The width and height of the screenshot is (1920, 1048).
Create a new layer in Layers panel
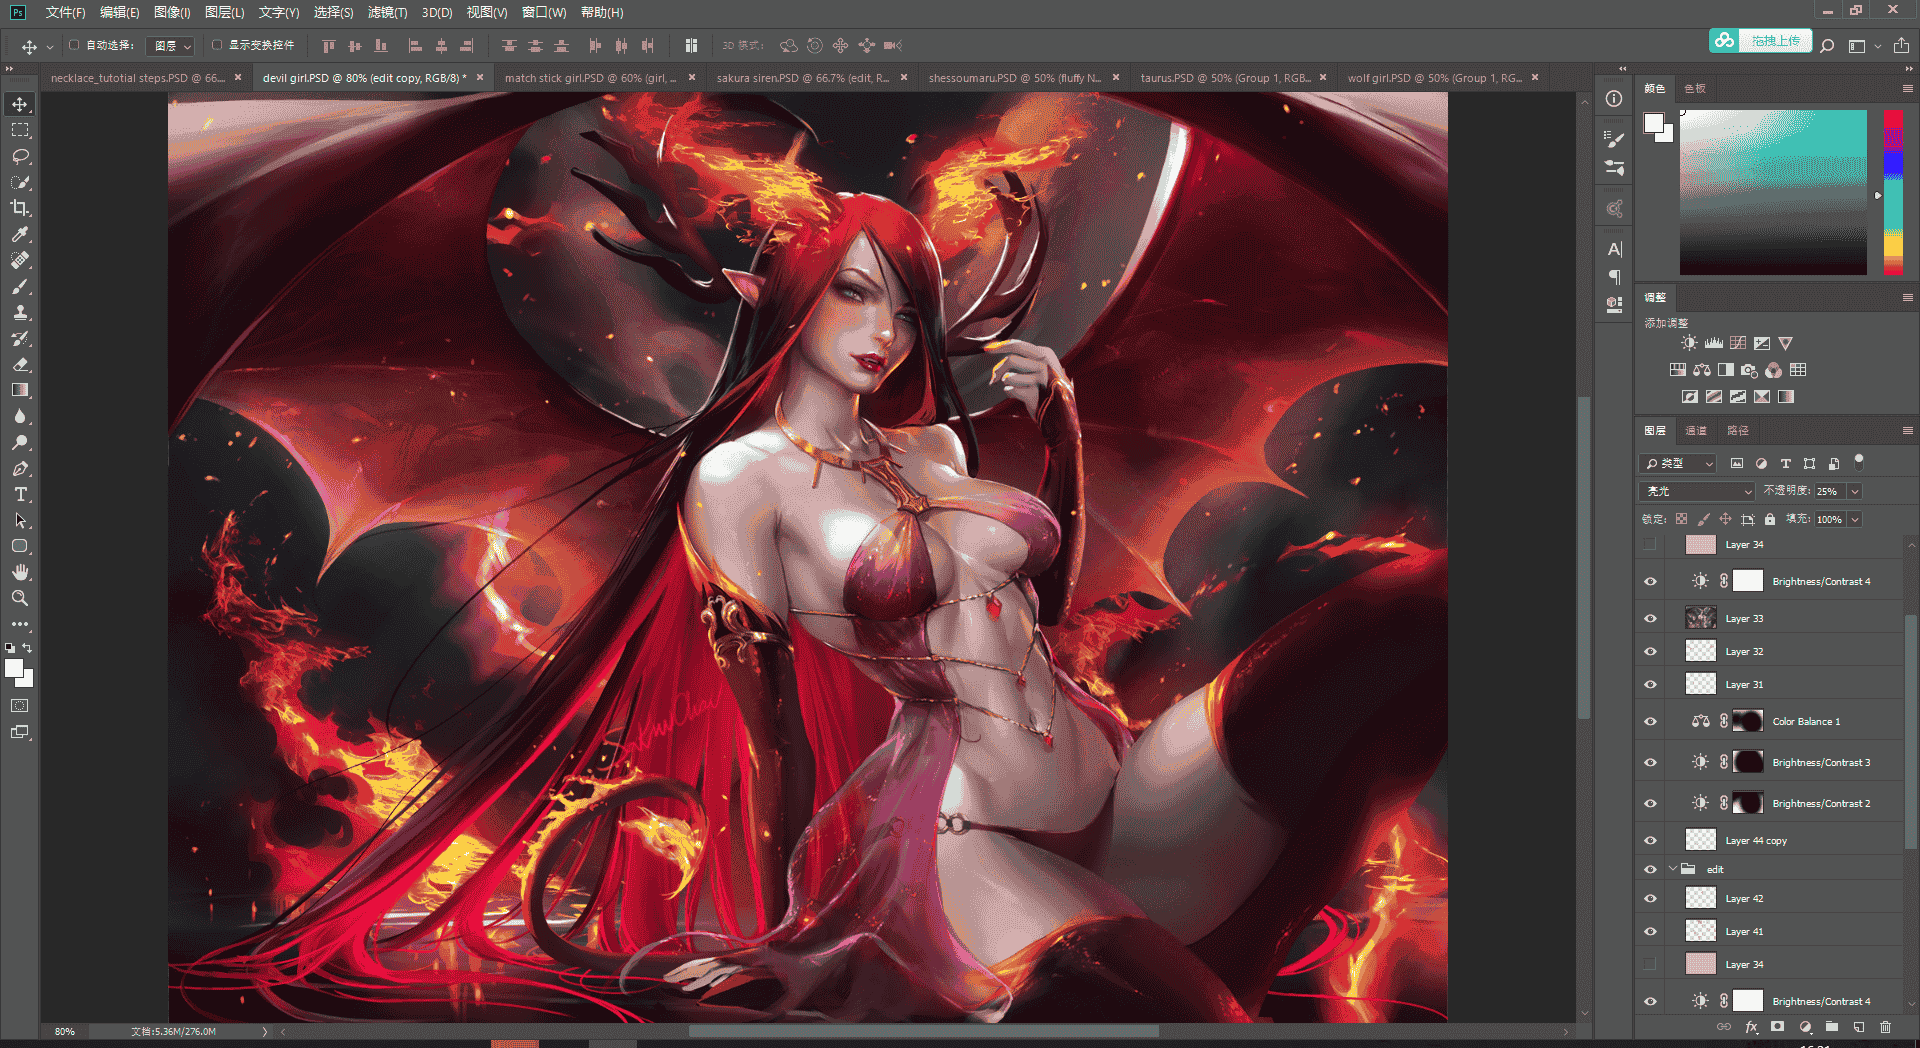point(1858,1027)
